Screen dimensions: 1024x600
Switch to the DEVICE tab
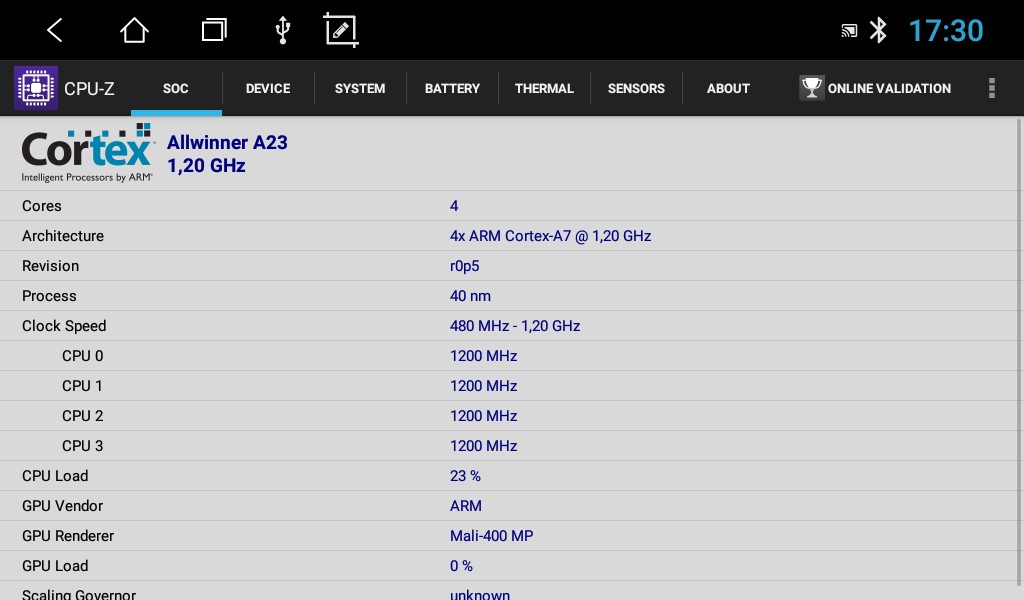[x=268, y=88]
